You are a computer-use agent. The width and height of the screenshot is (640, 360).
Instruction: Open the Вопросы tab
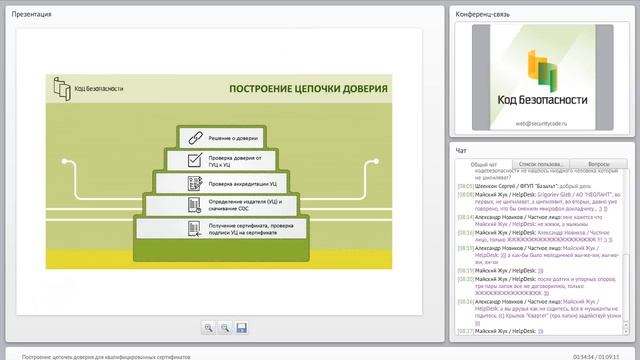(599, 164)
